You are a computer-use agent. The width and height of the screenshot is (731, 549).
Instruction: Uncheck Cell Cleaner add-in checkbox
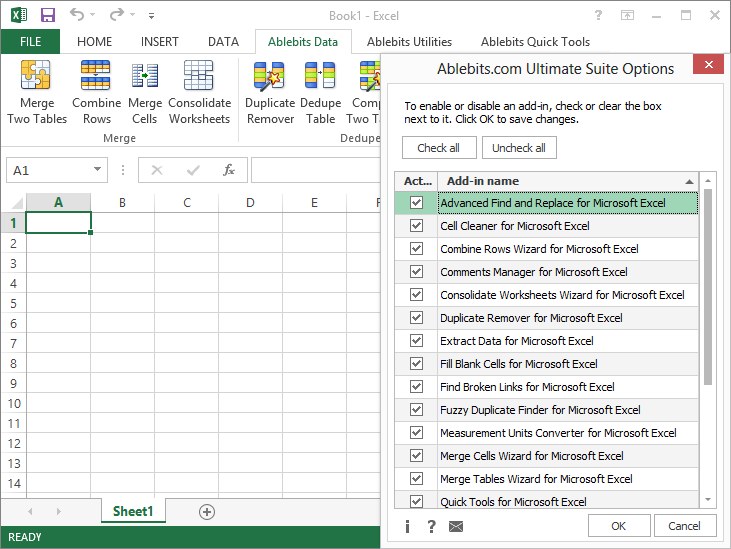(x=416, y=226)
